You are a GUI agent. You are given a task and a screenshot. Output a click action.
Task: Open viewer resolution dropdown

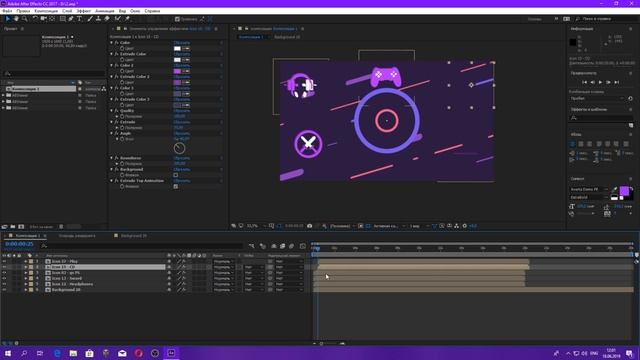pos(341,226)
